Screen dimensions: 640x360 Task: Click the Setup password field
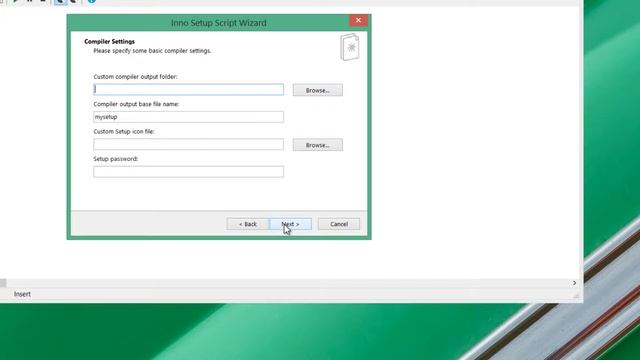pos(188,171)
